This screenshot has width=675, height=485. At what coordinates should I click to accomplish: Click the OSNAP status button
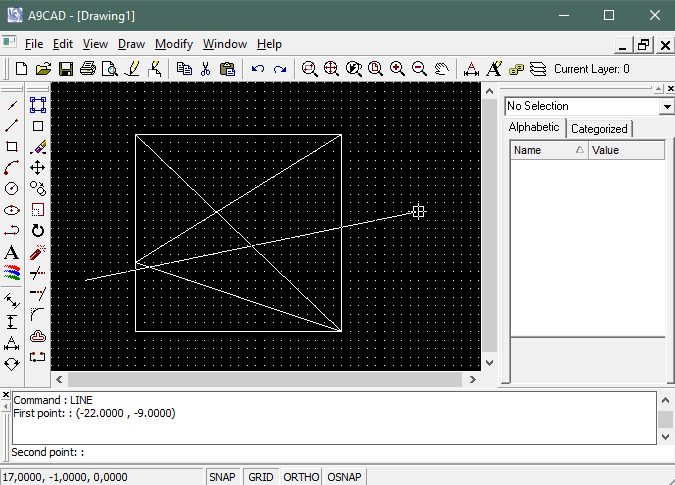[x=344, y=477]
